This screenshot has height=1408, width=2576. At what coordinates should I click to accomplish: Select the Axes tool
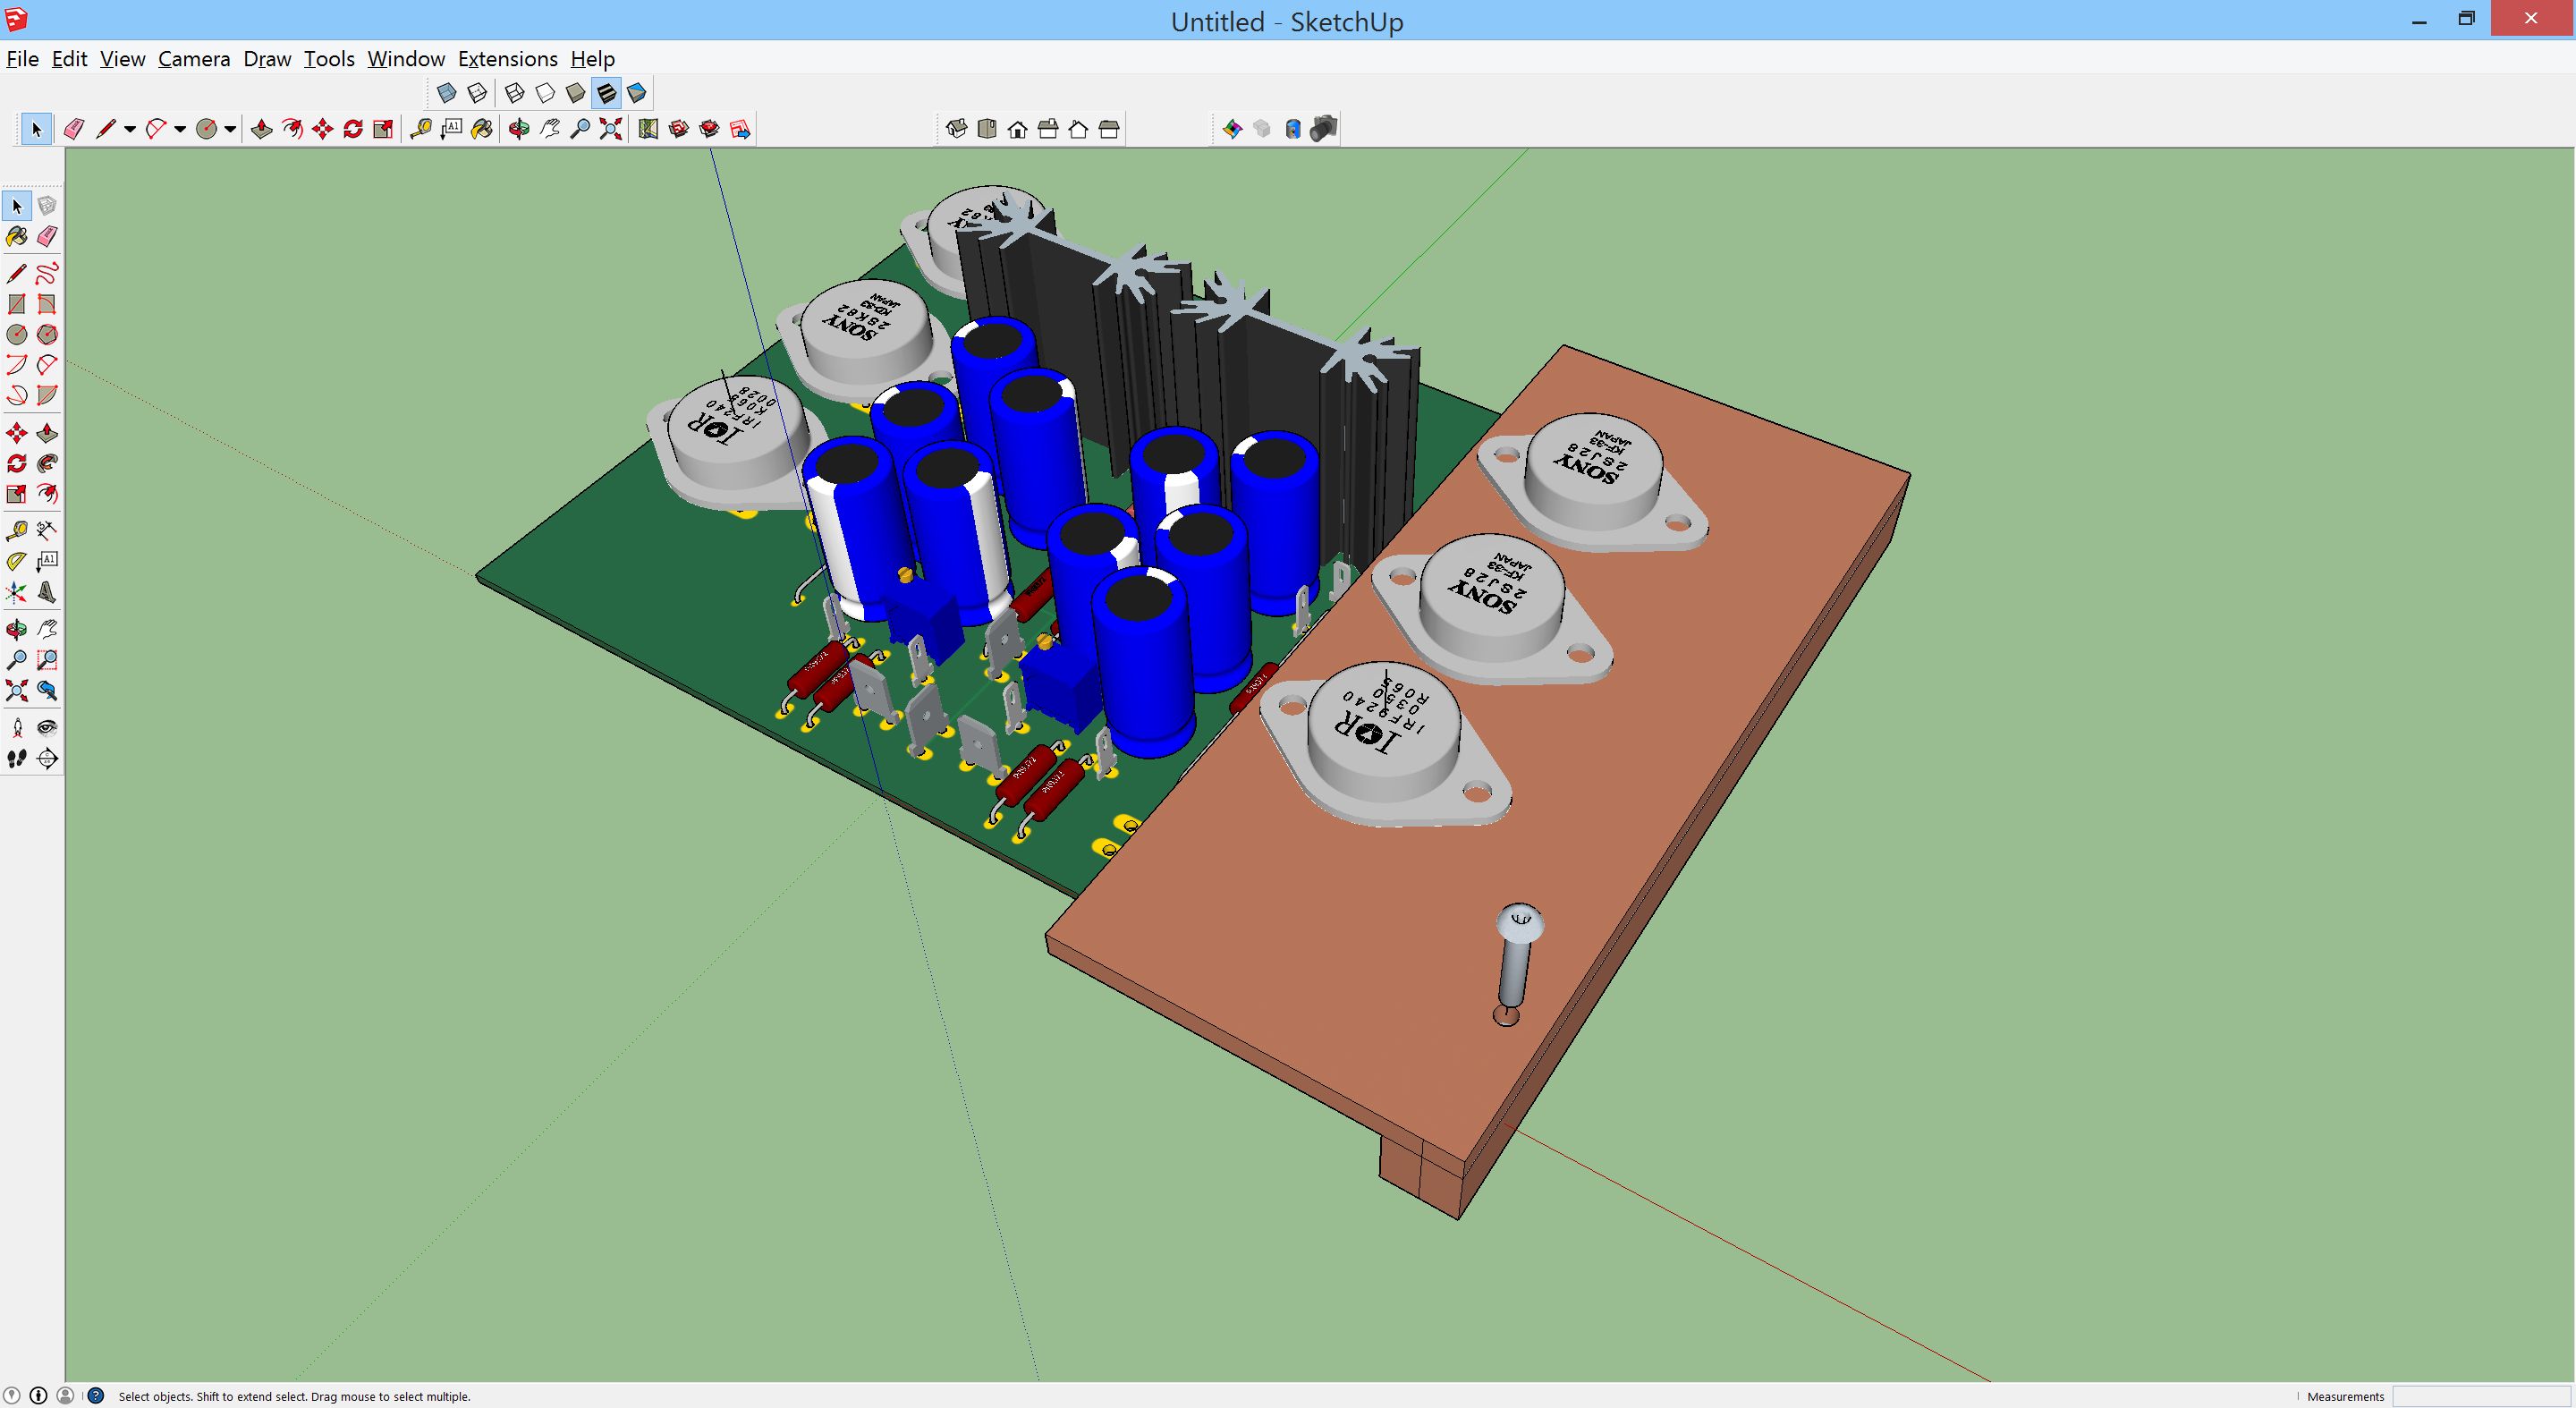17,593
